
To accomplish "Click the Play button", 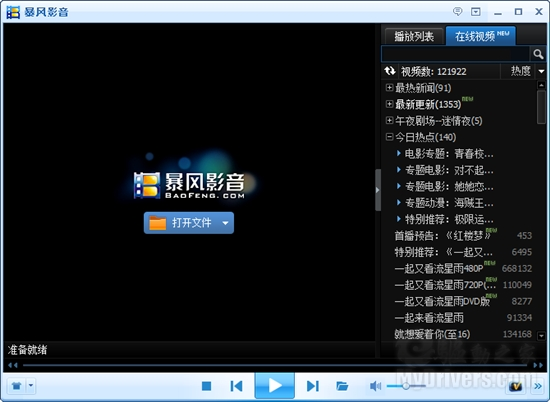I will point(274,386).
